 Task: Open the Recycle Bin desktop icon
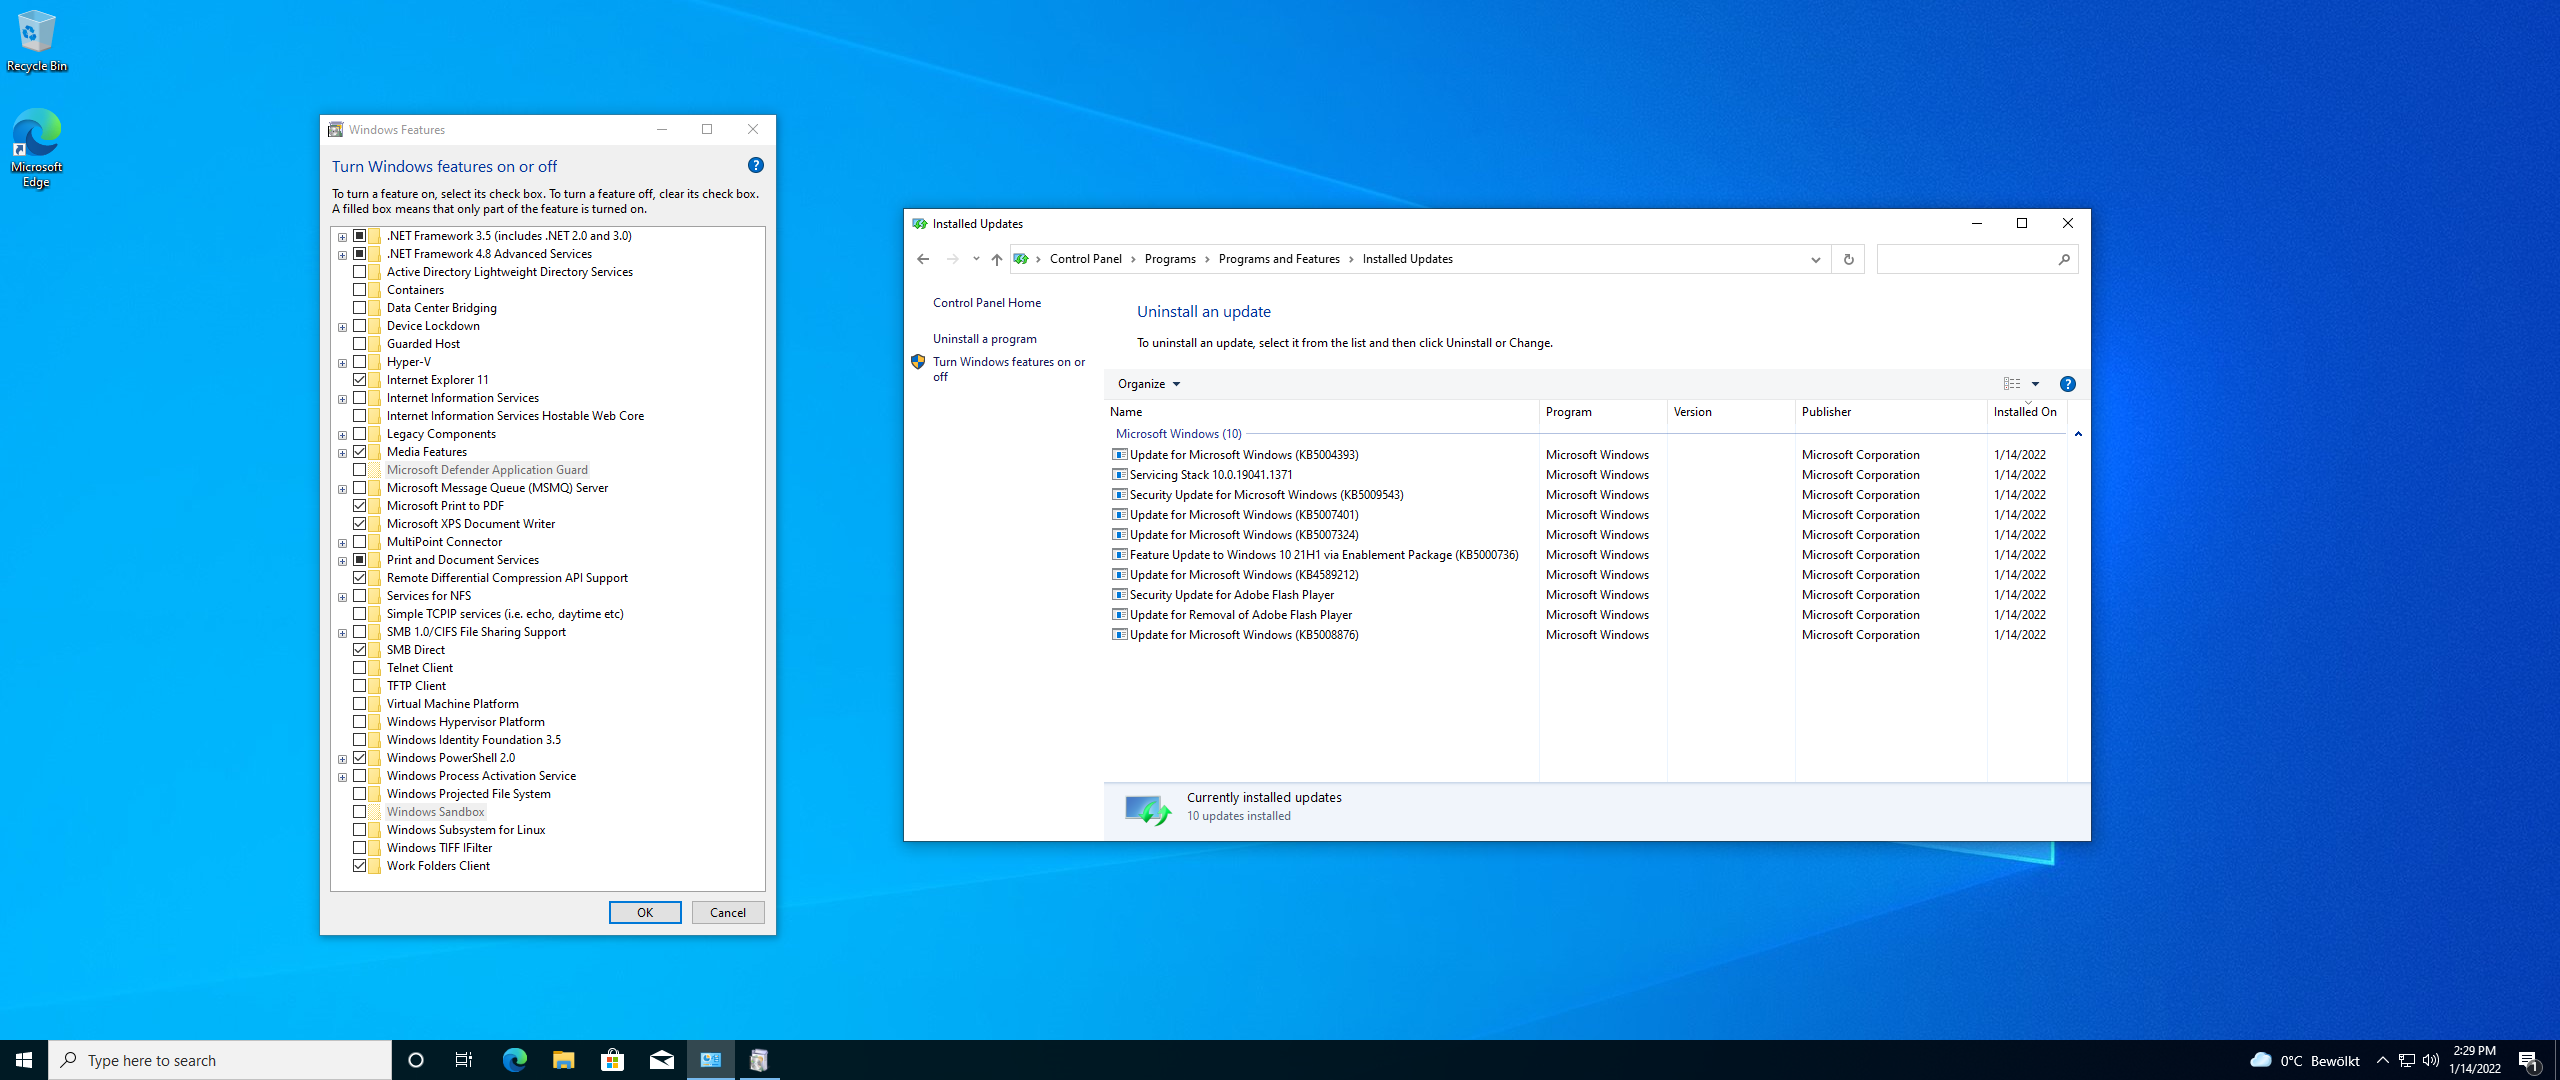point(37,40)
